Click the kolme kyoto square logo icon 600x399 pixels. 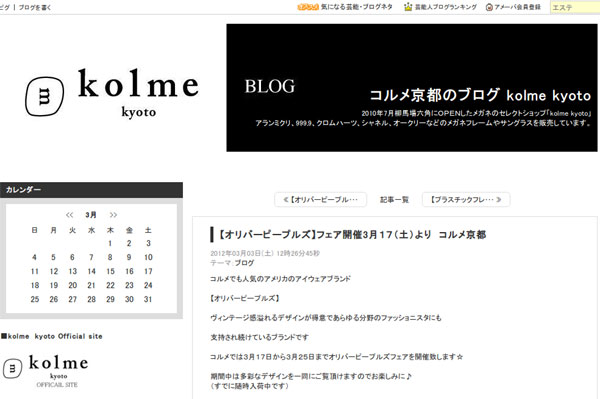44,96
